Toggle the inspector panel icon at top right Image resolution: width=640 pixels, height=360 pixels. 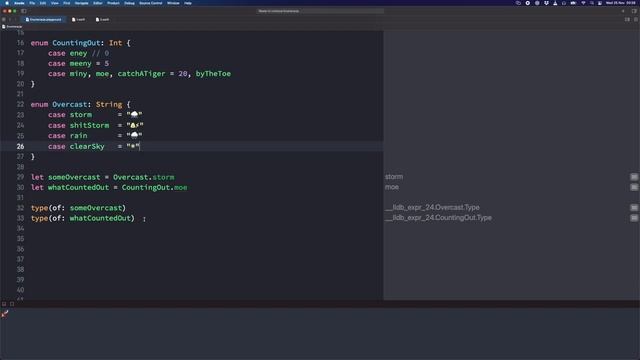point(634,11)
